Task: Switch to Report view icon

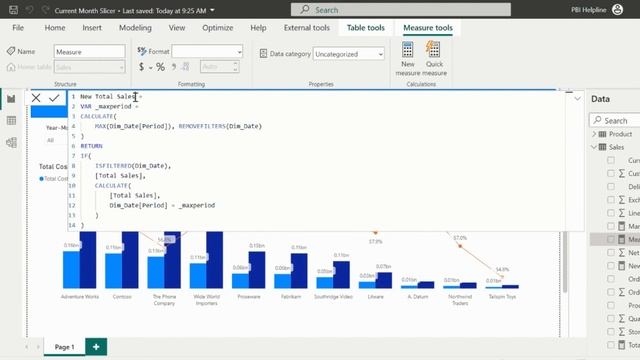Action: click(x=11, y=99)
